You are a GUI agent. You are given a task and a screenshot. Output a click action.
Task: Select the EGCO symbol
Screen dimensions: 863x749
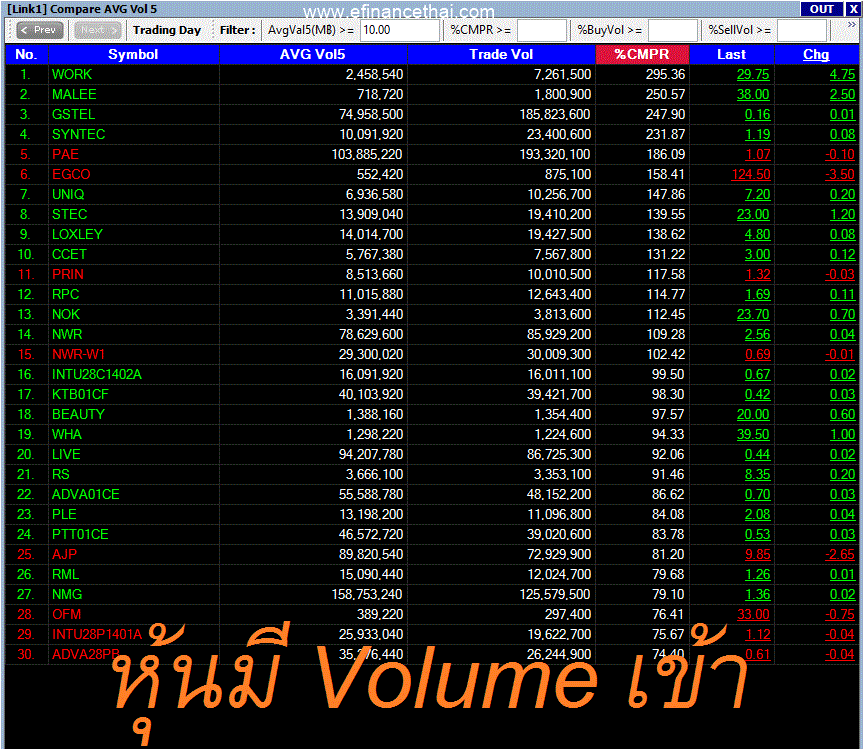tap(71, 174)
